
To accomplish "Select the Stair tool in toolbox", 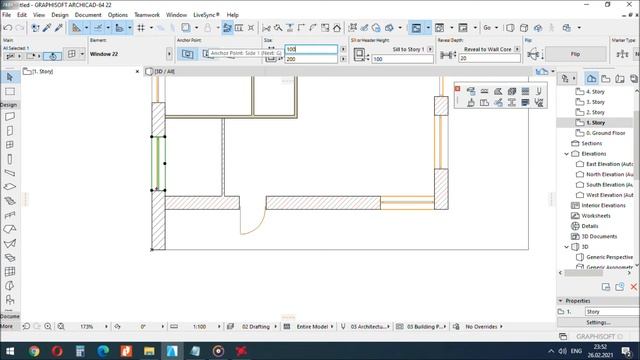I will 10,201.
